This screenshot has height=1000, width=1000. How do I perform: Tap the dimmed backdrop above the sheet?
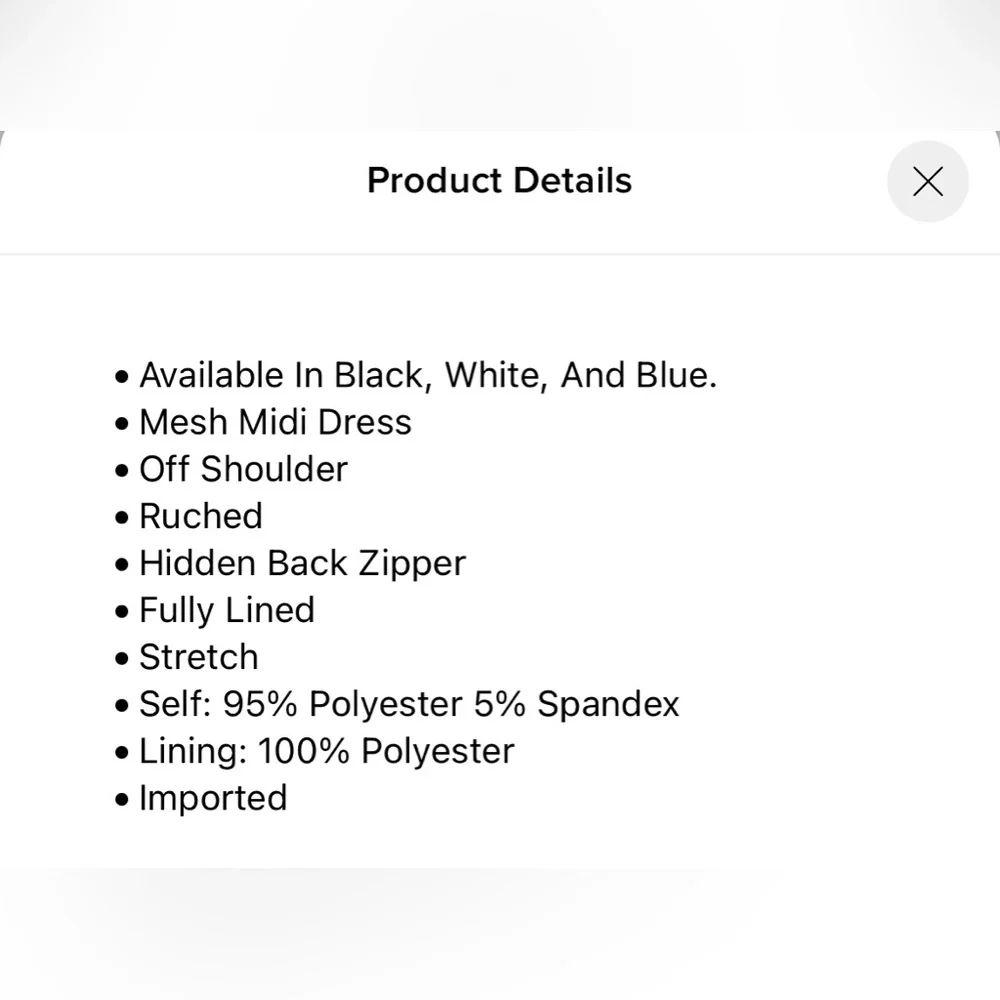coord(500,62)
